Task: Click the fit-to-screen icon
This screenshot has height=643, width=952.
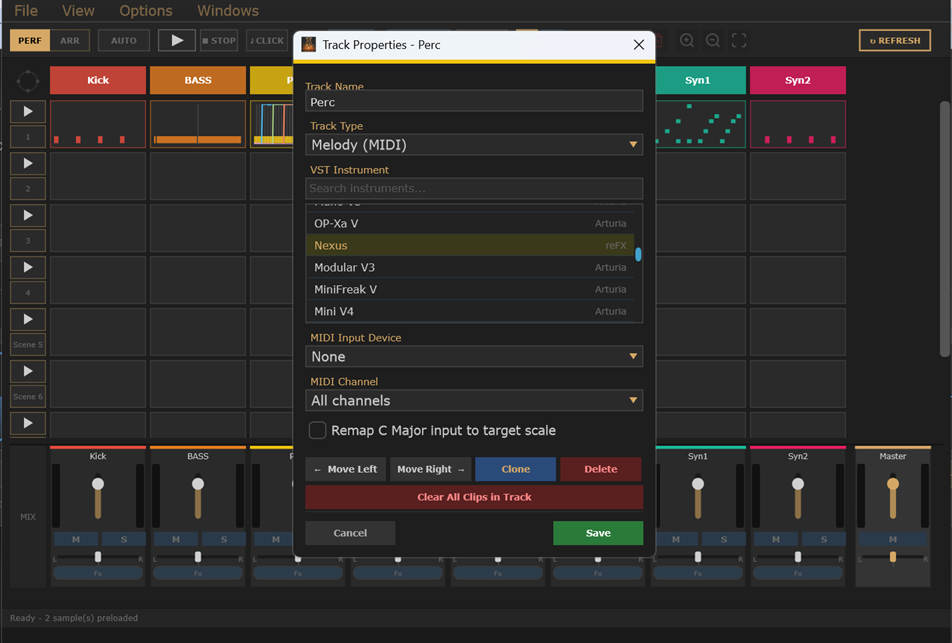Action: (x=739, y=41)
